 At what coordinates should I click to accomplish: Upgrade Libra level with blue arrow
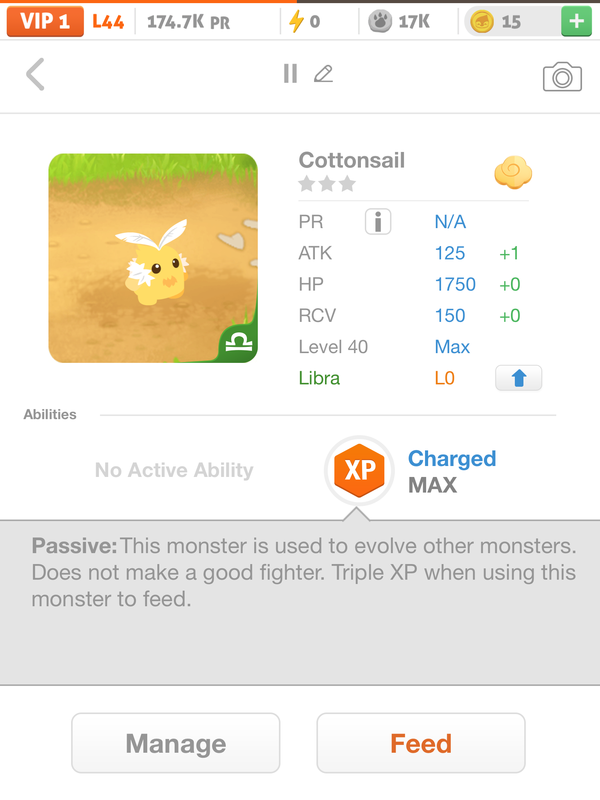(x=518, y=378)
